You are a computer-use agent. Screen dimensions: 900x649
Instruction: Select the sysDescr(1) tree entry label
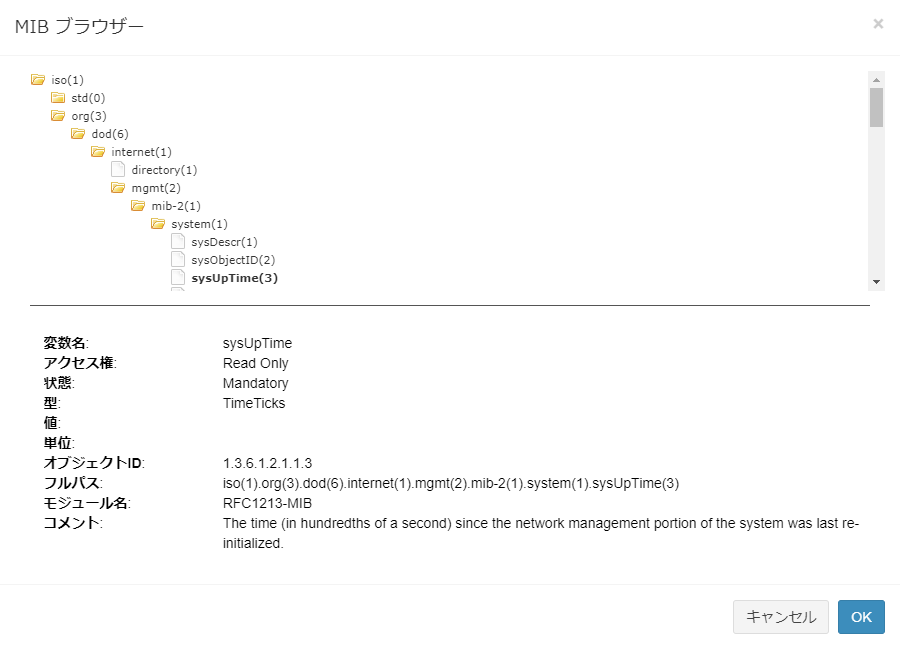click(x=224, y=242)
